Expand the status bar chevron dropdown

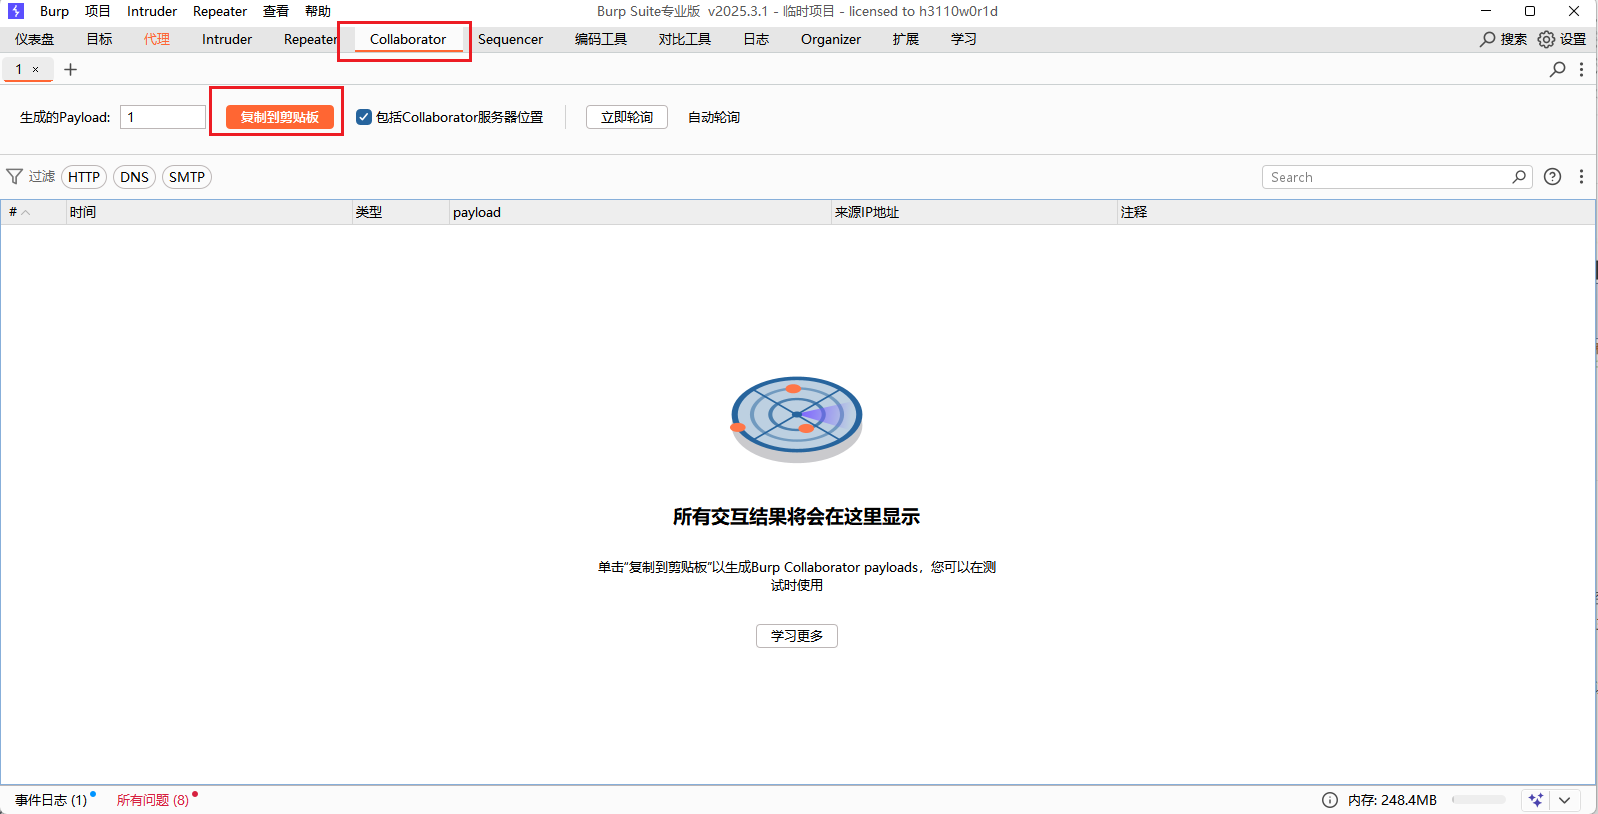click(1565, 800)
